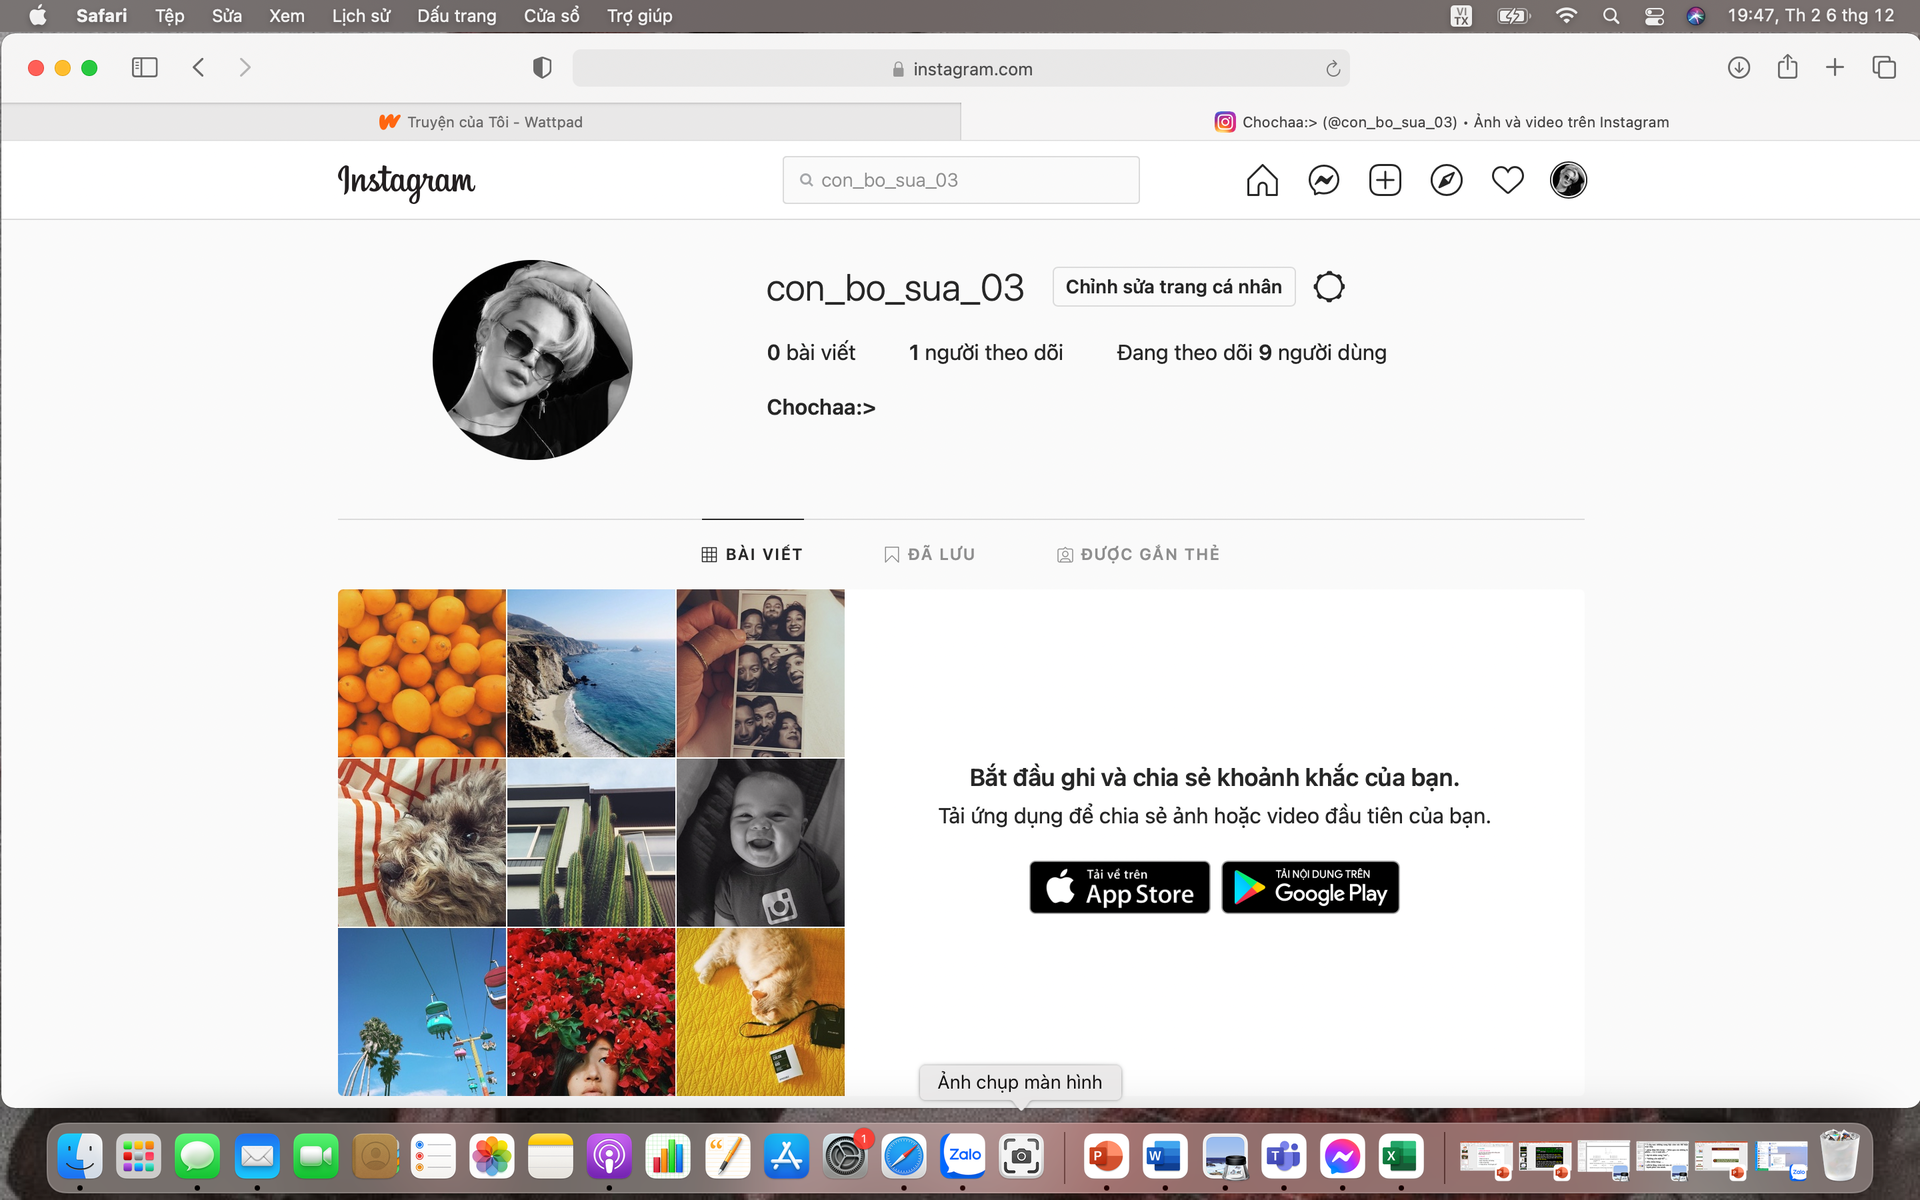Open Instagram Messenger direct messages icon
The height and width of the screenshot is (1200, 1920).
pyautogui.click(x=1324, y=180)
